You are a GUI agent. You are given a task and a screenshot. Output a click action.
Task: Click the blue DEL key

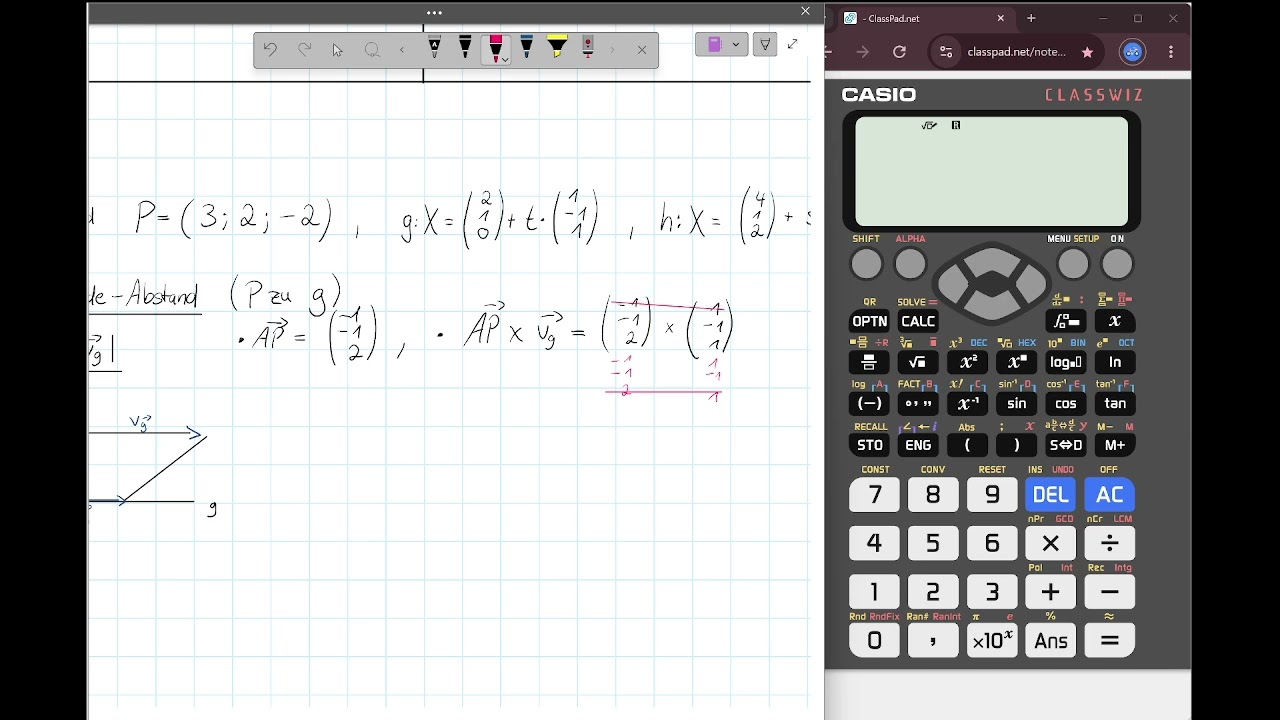(x=1050, y=494)
